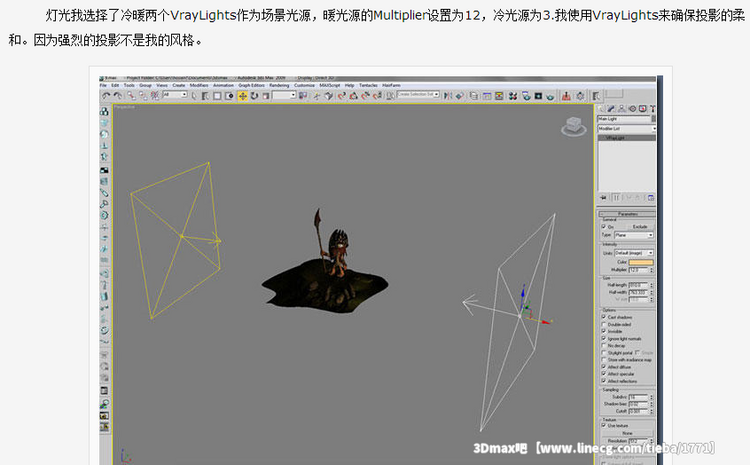The image size is (750, 465).
Task: Click the Subdivs value field
Action: pos(638,397)
